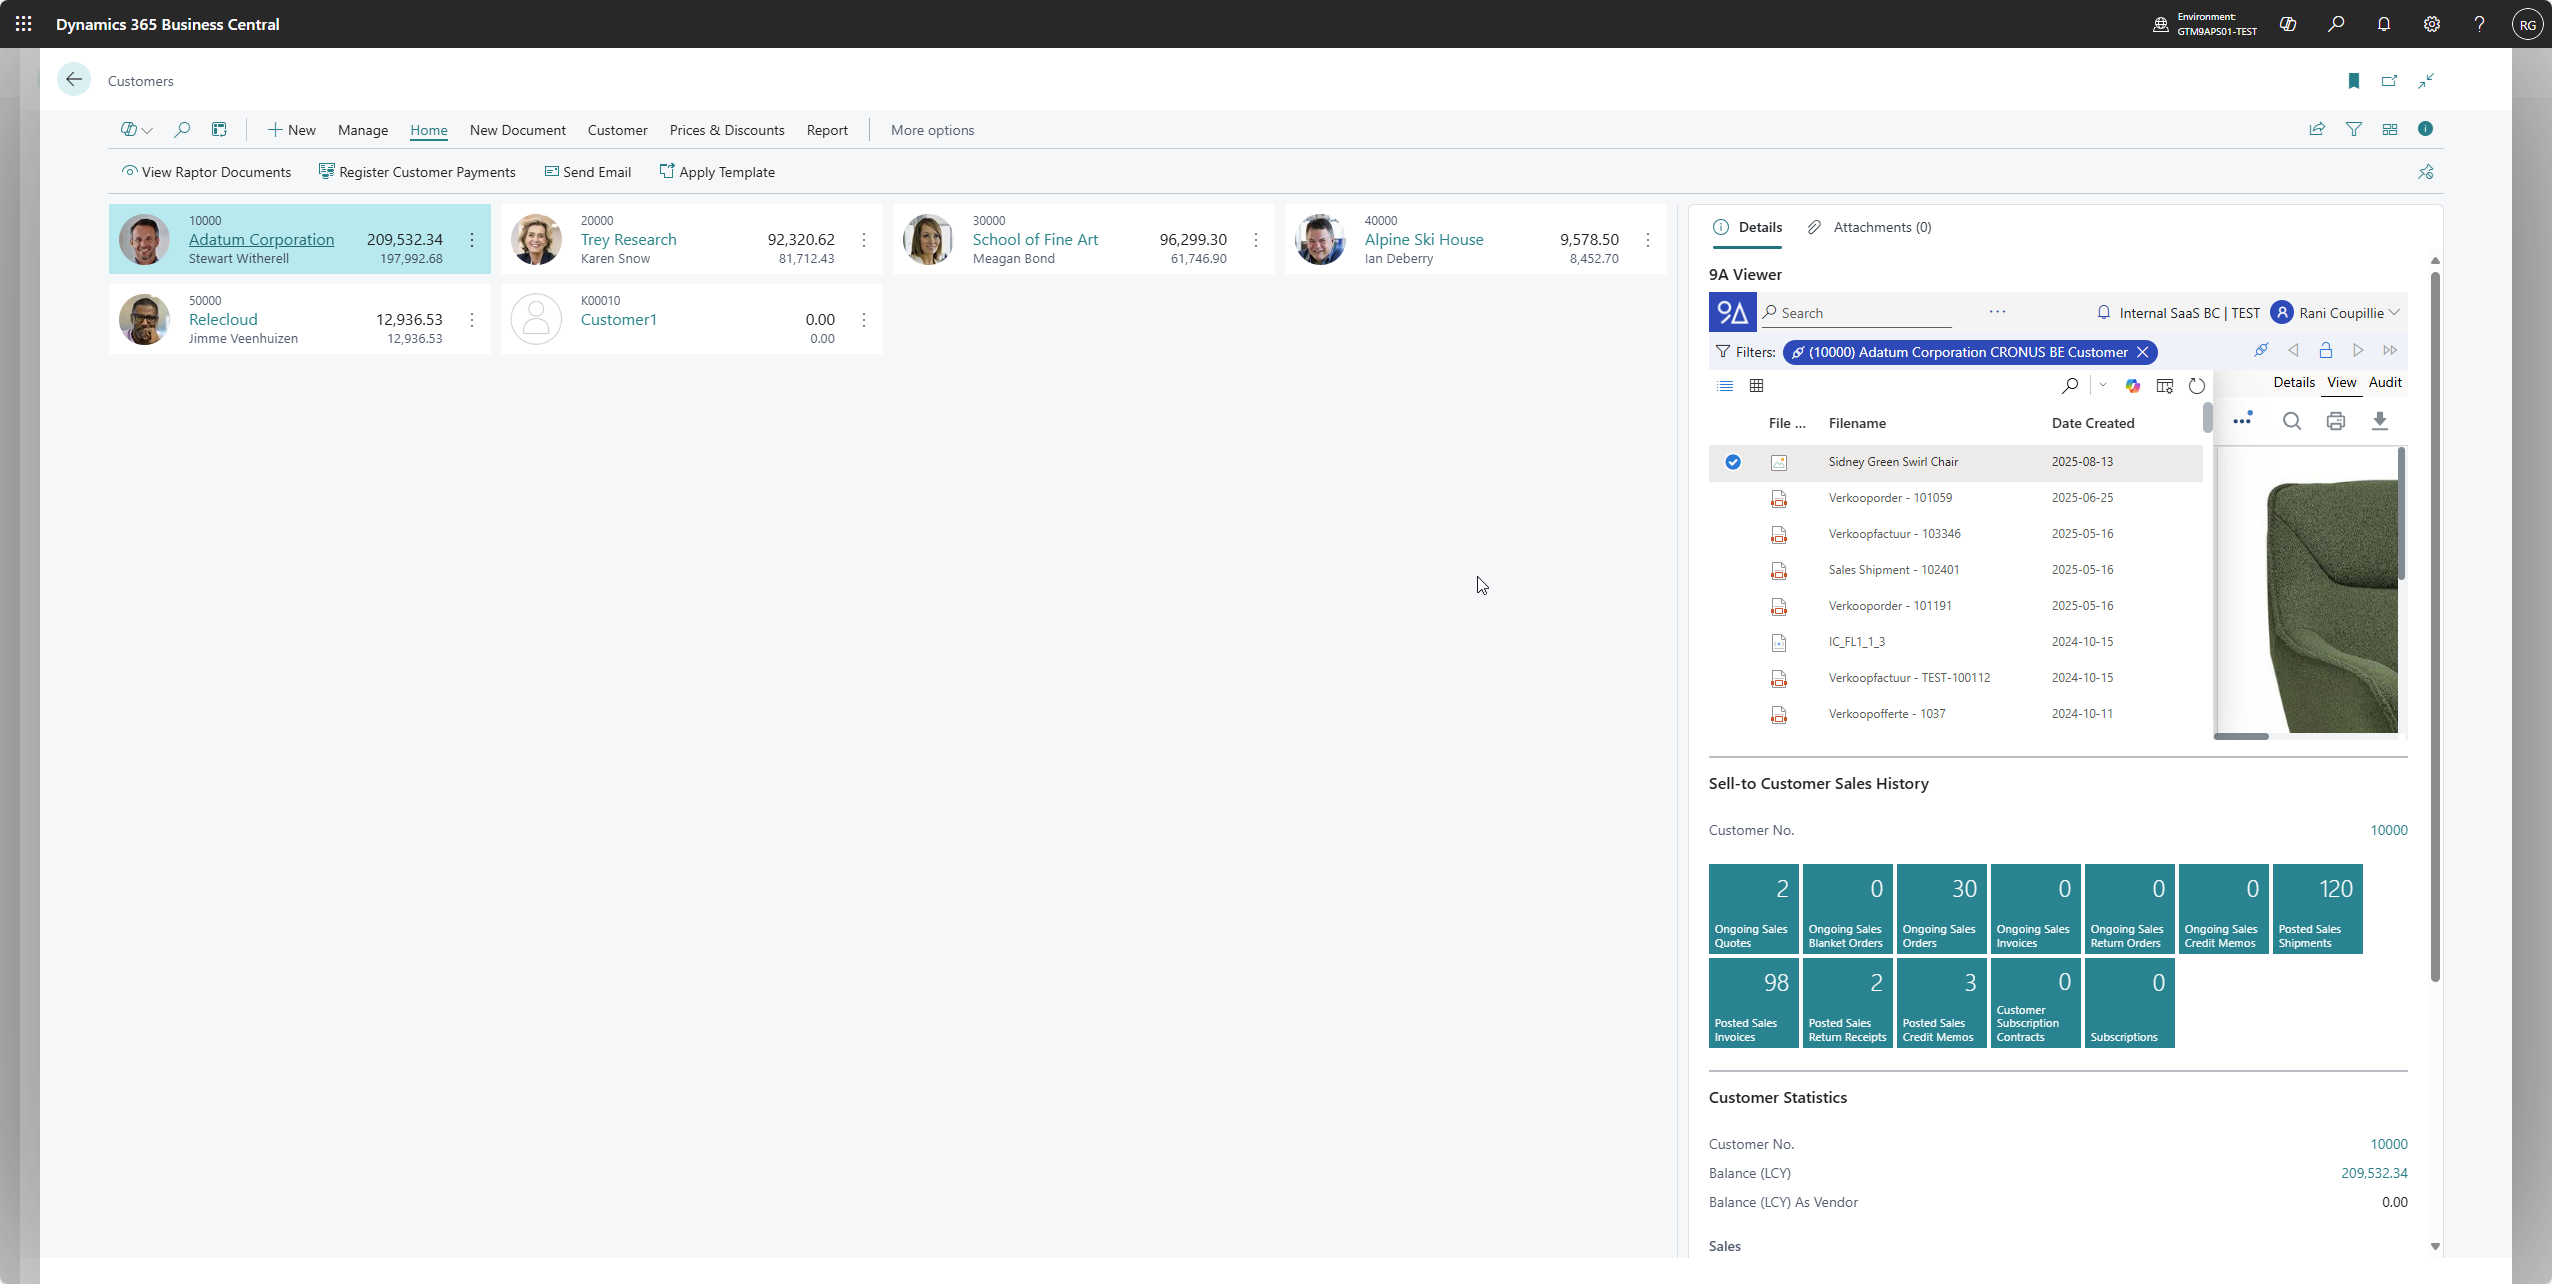Open the Trey Research customer link
Viewport: 2552px width, 1284px height.
[628, 240]
